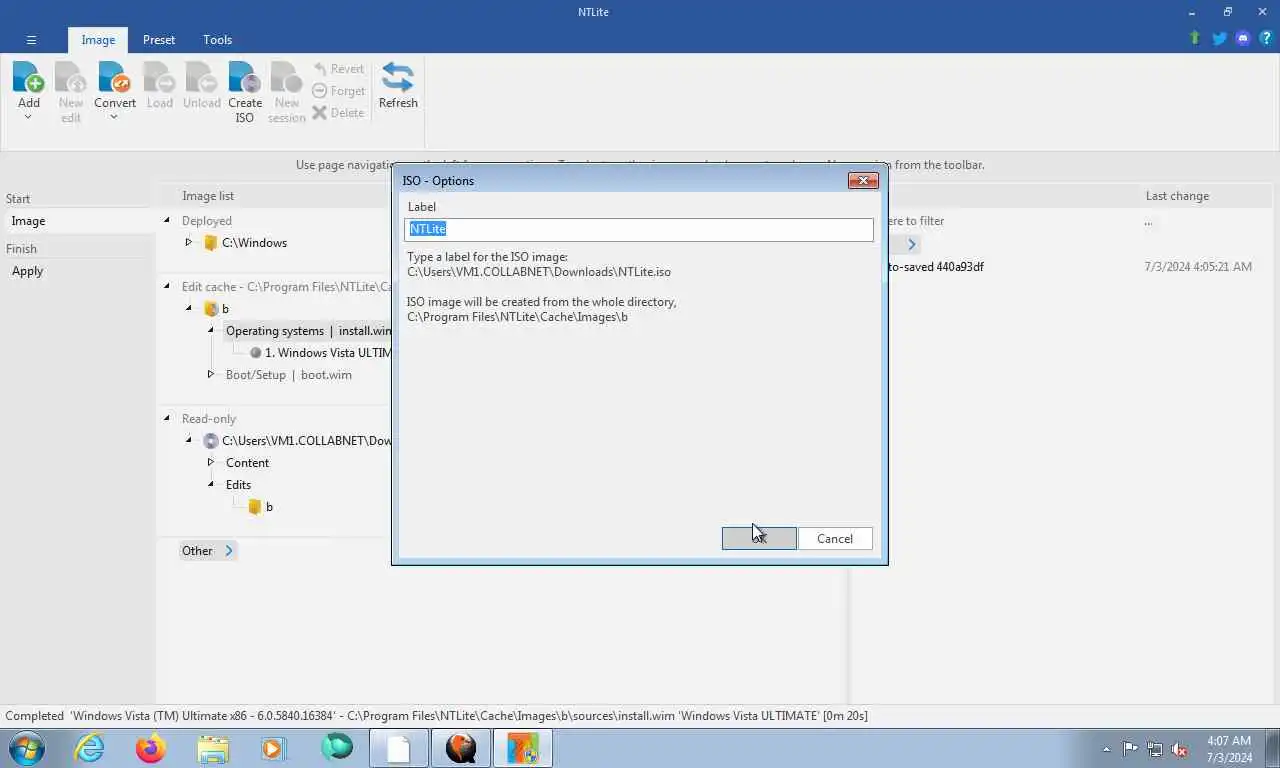1280x768 pixels.
Task: Select the C:\Users\VM1.COLLABNET ISO row
Action: pyautogui.click(x=297, y=441)
